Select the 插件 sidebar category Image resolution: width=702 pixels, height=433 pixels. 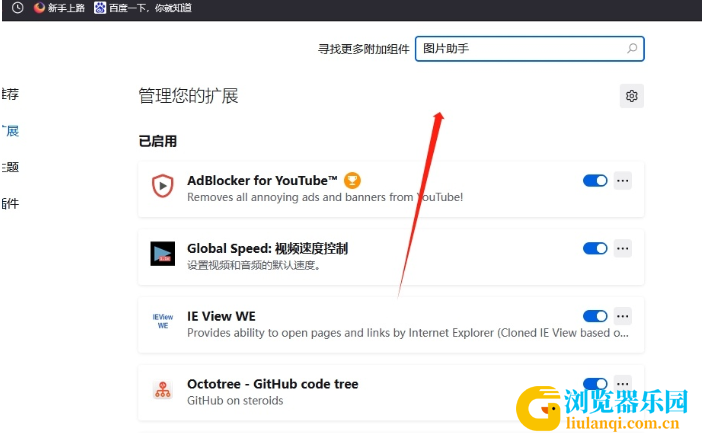pos(10,204)
